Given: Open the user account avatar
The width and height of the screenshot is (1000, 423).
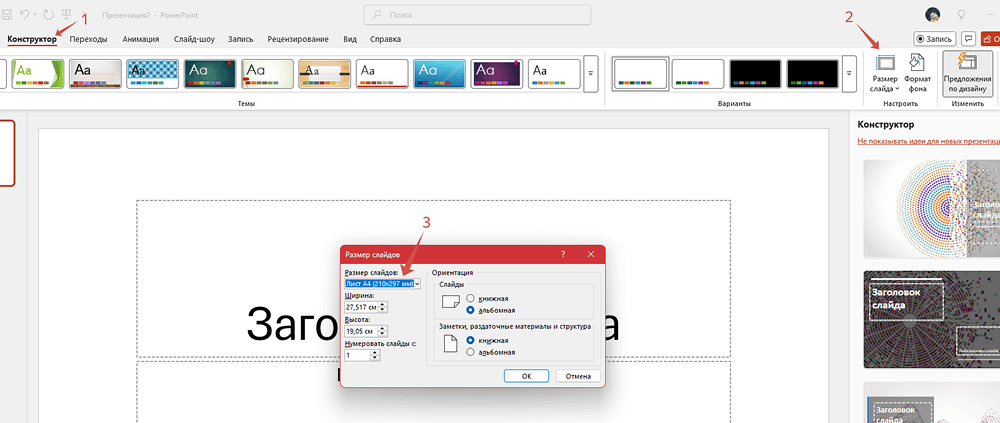Looking at the screenshot, I should pyautogui.click(x=932, y=15).
